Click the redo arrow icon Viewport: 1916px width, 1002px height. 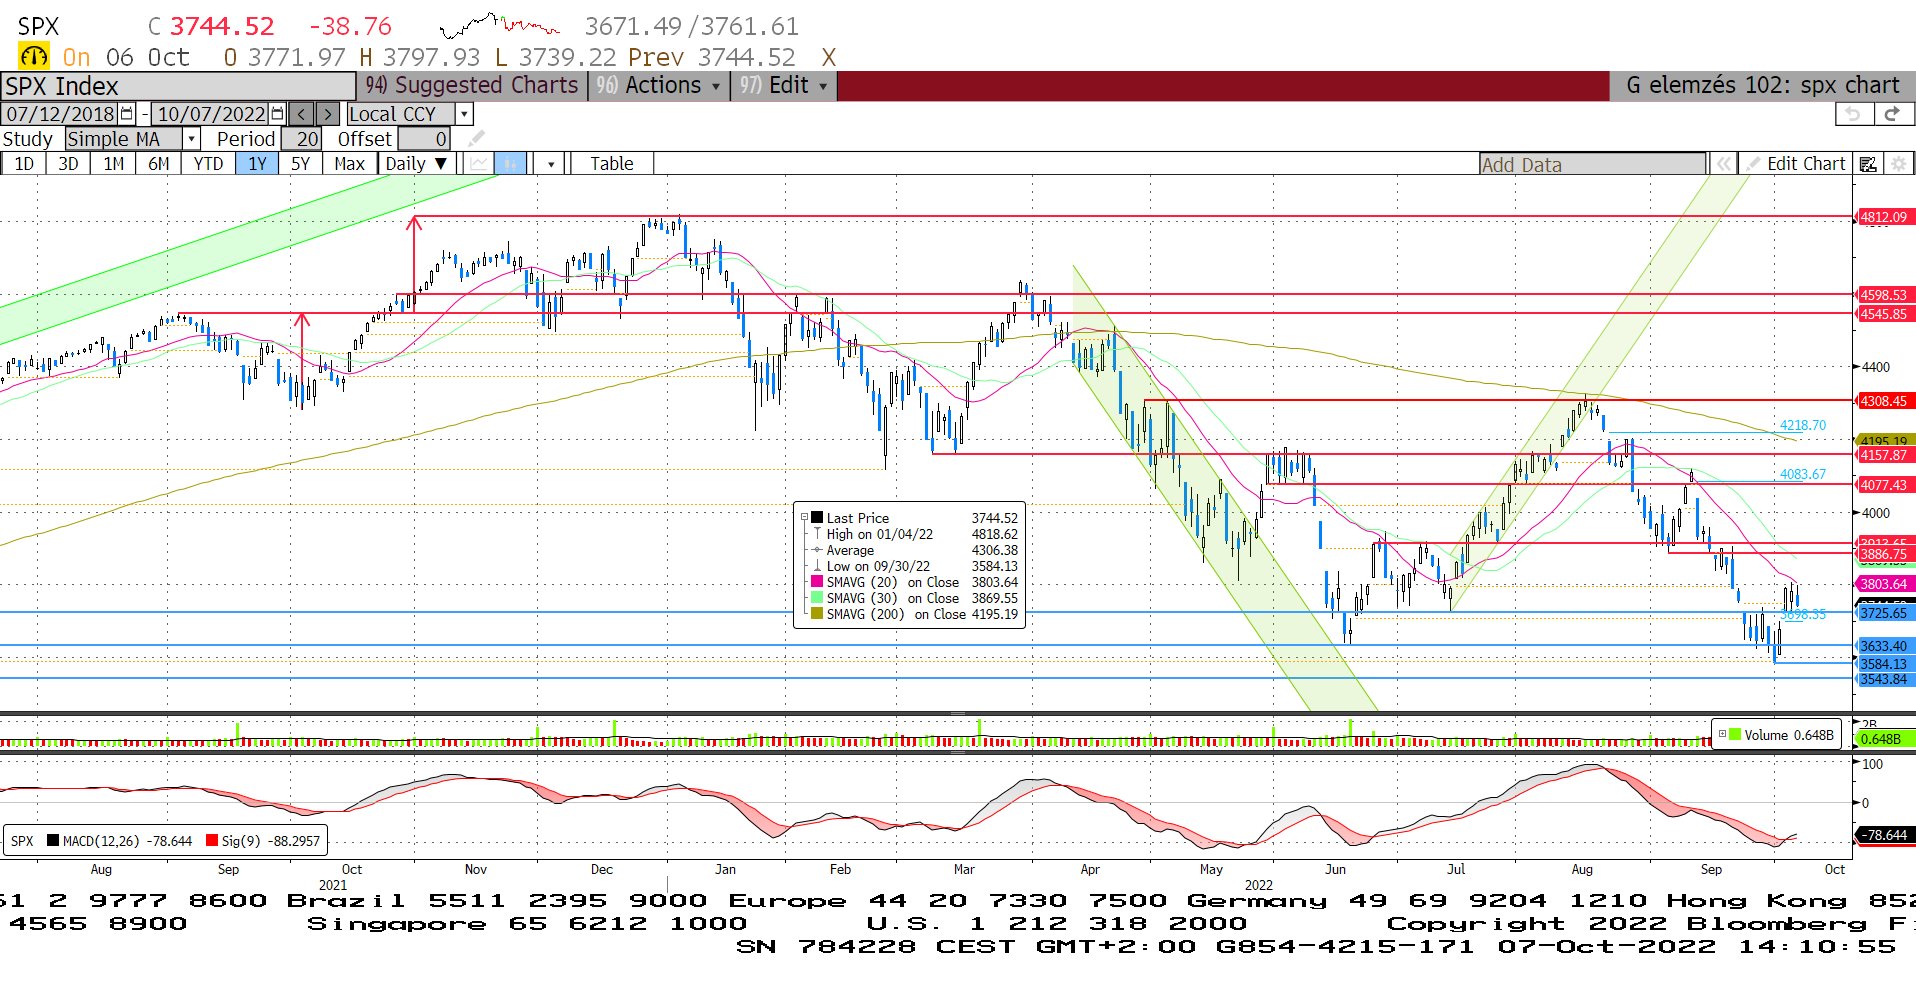point(1892,114)
